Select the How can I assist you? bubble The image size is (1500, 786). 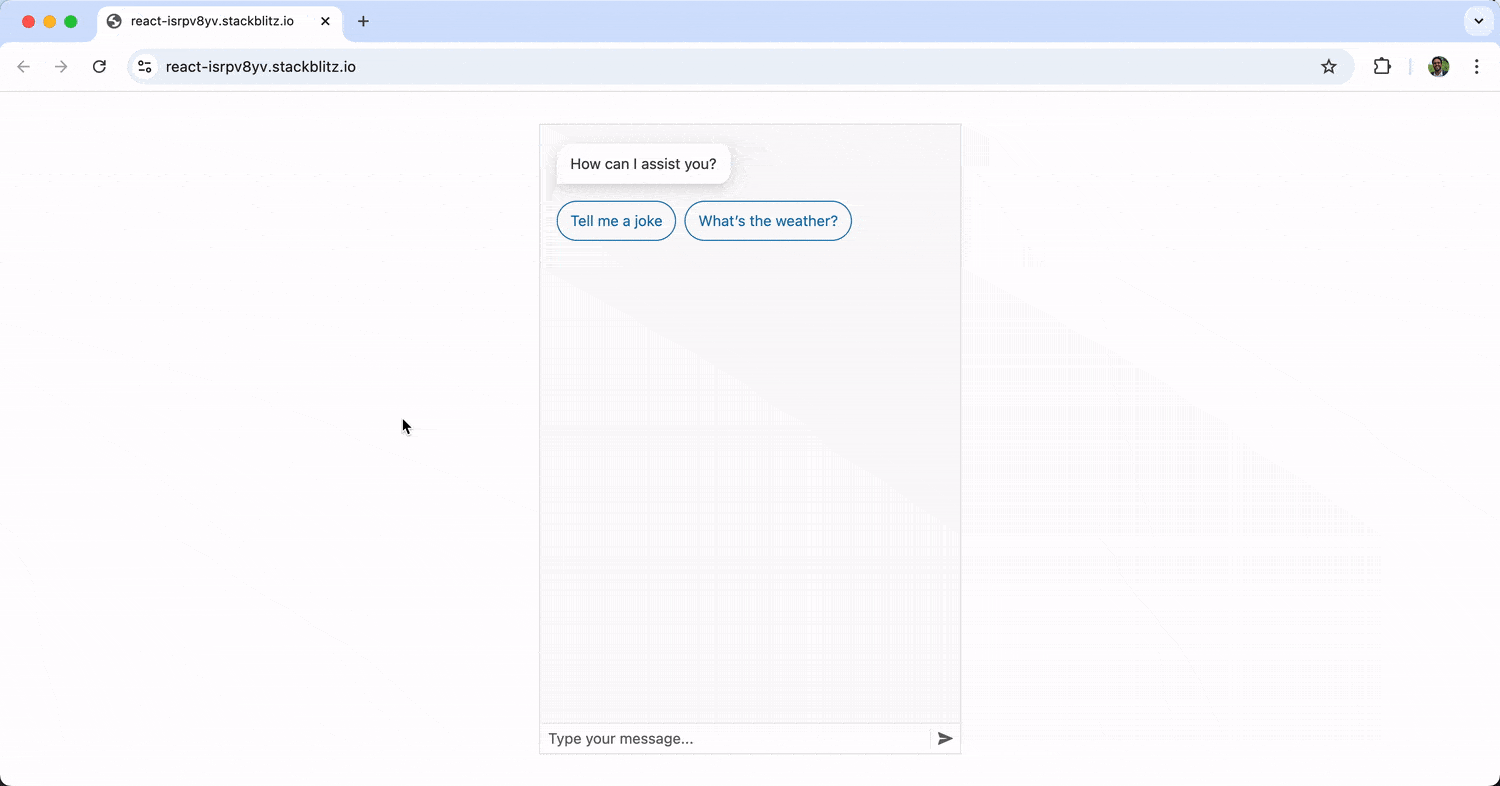point(643,164)
